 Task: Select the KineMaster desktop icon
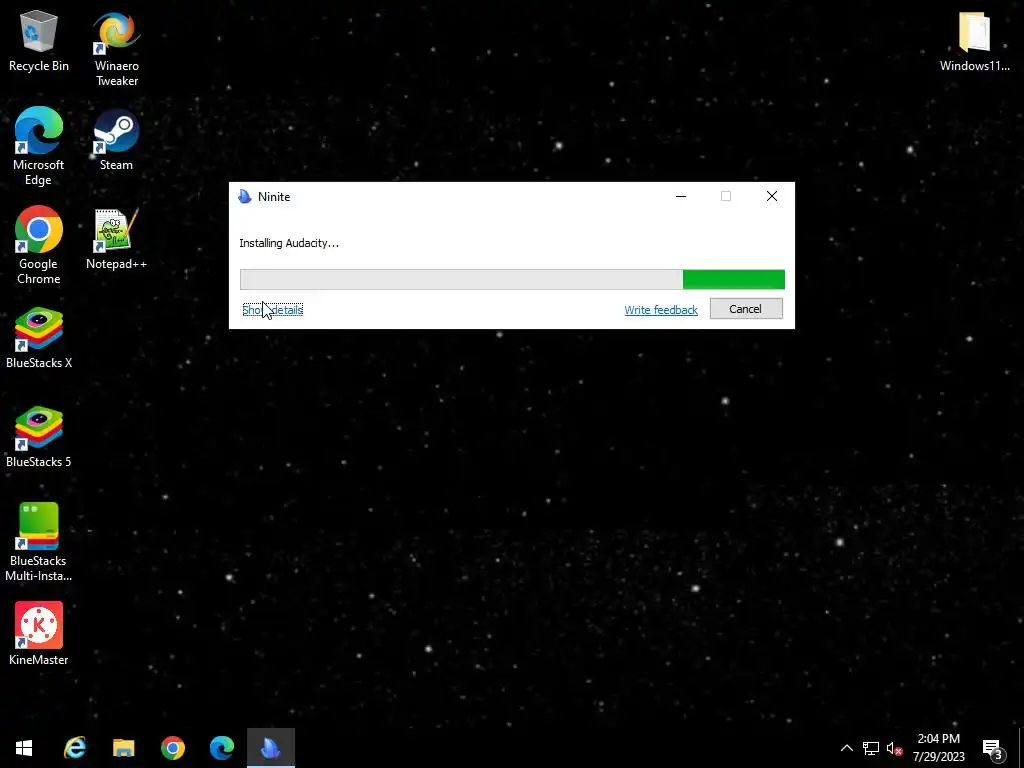(x=39, y=634)
